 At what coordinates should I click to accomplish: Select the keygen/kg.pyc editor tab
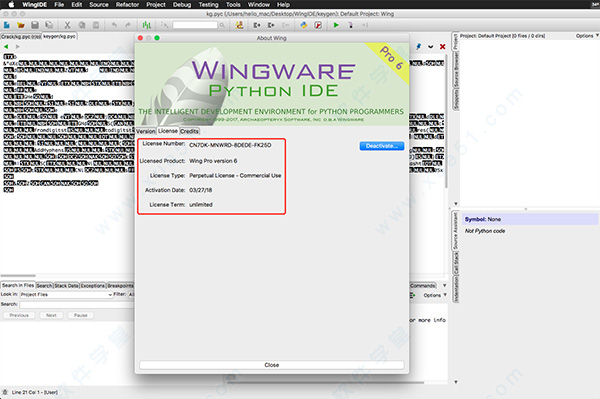[59, 36]
